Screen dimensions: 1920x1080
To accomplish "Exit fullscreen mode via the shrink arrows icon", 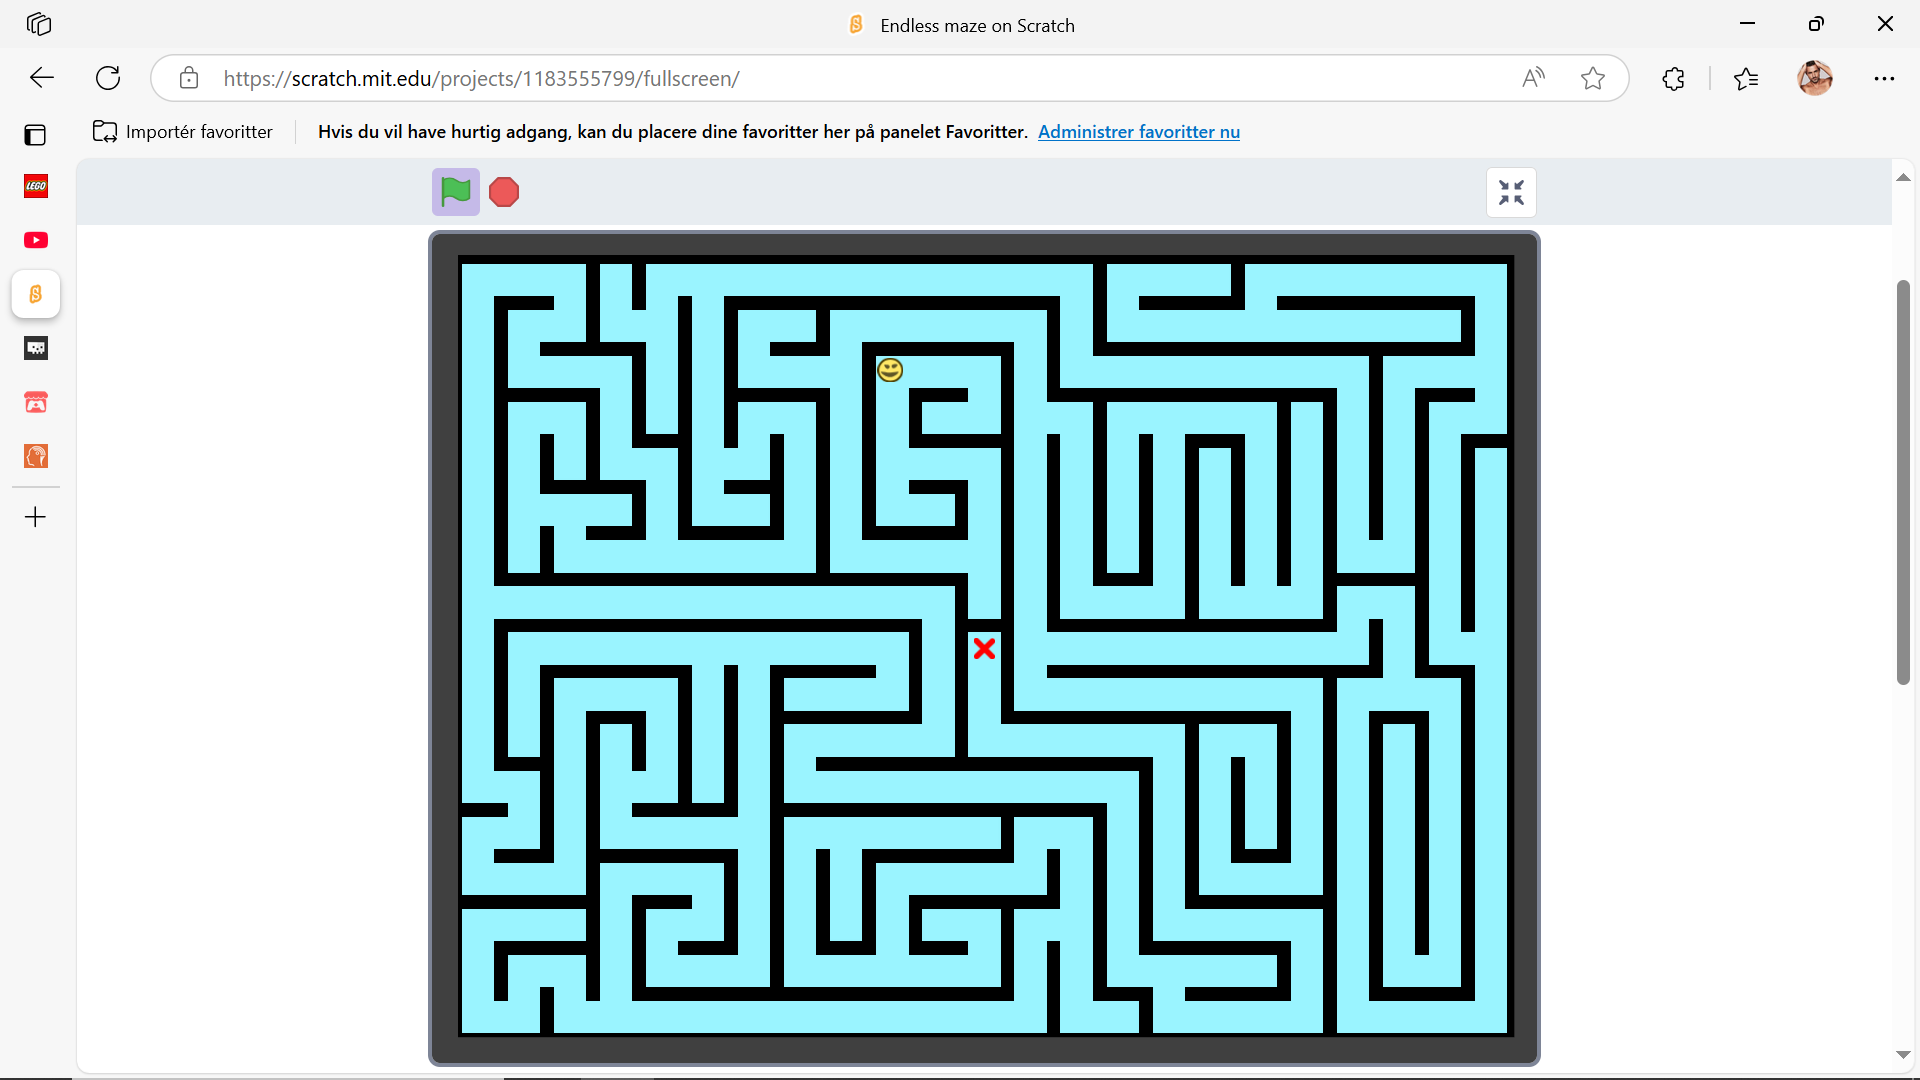I will (1511, 192).
